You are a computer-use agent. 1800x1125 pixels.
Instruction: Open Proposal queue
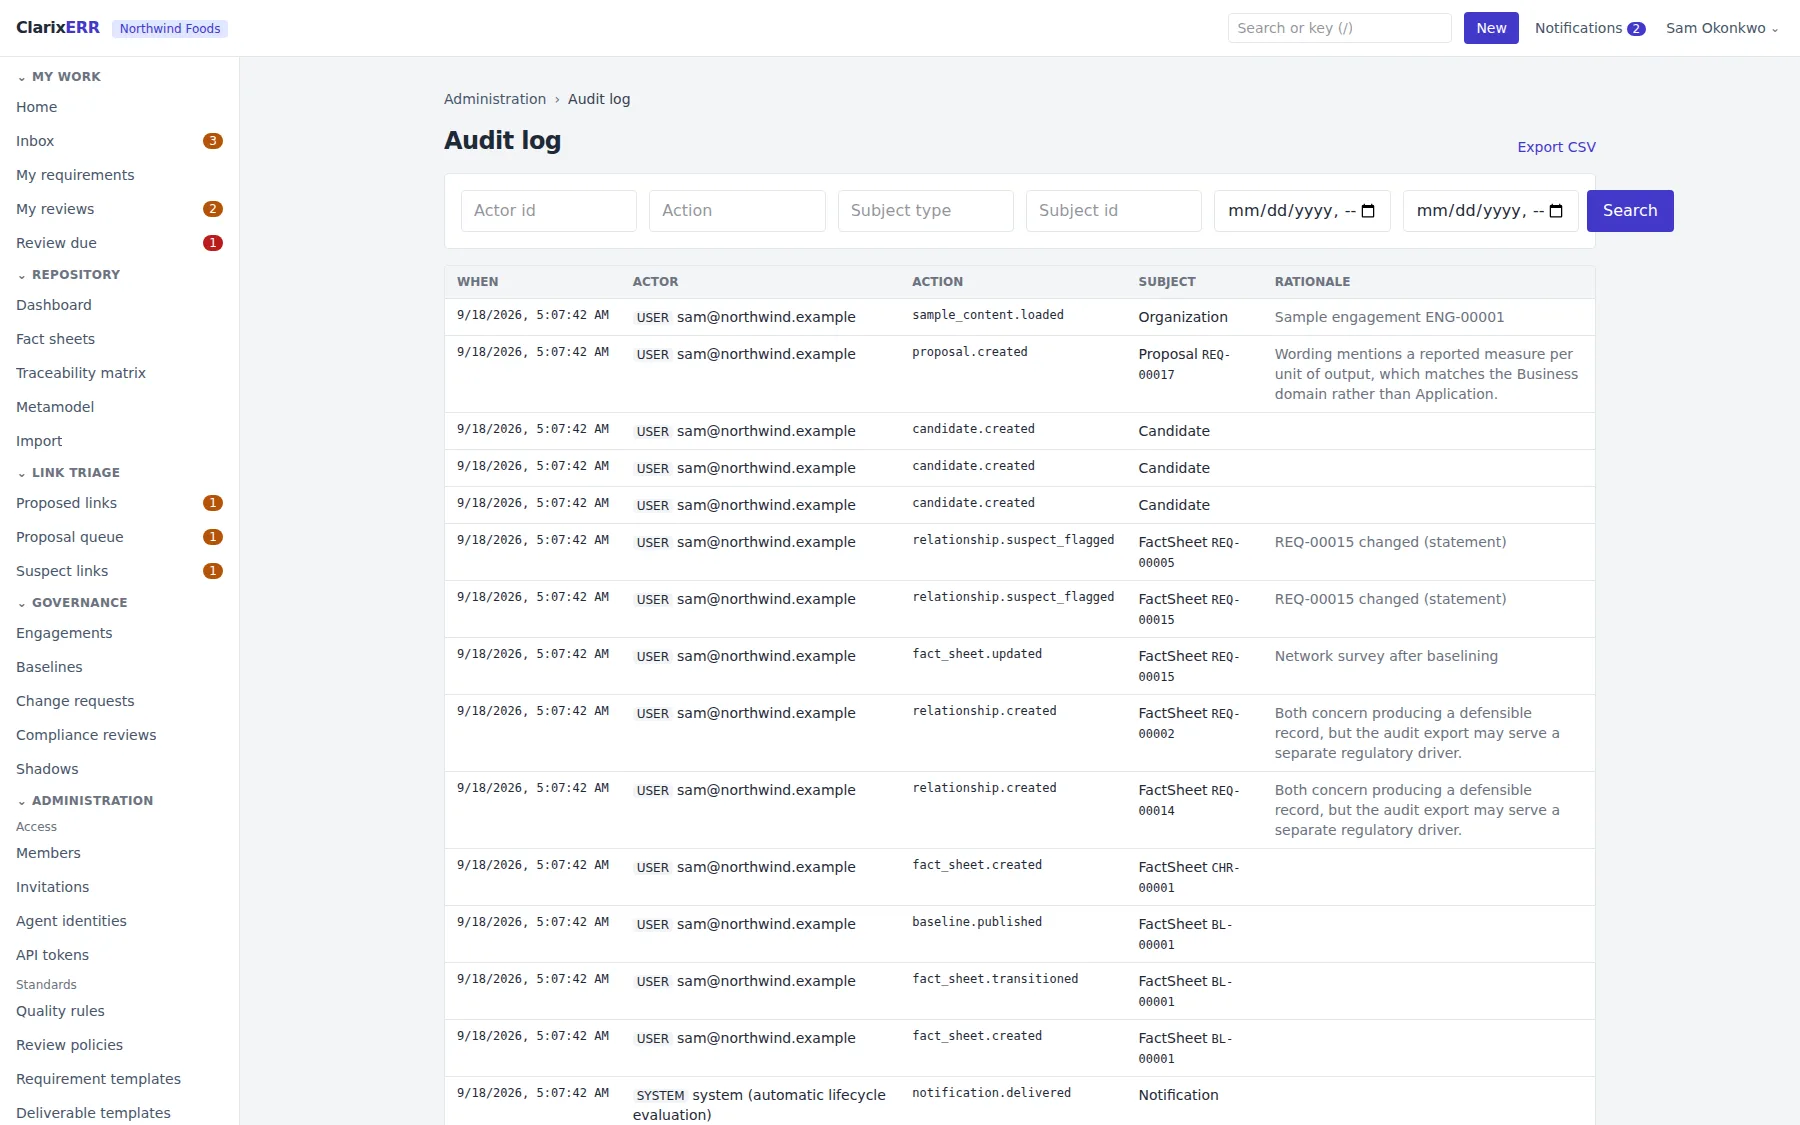(x=119, y=537)
